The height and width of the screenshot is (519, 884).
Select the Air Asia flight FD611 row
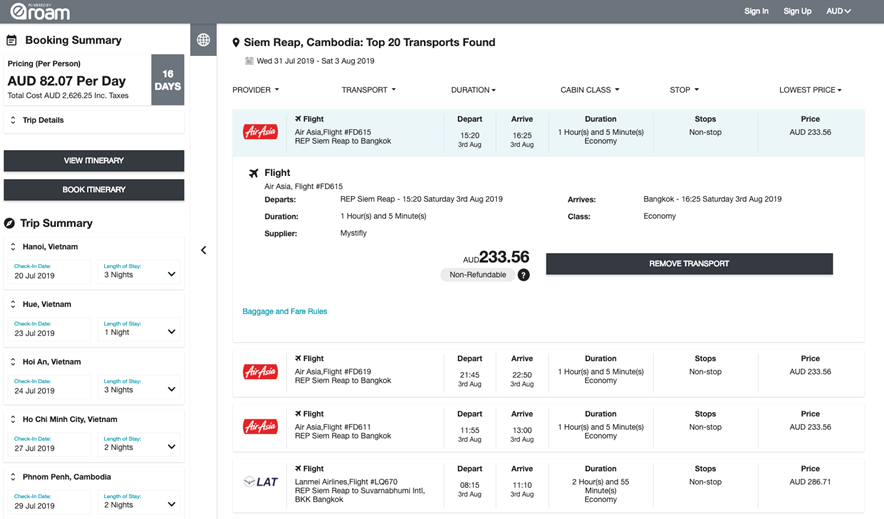[x=548, y=428]
